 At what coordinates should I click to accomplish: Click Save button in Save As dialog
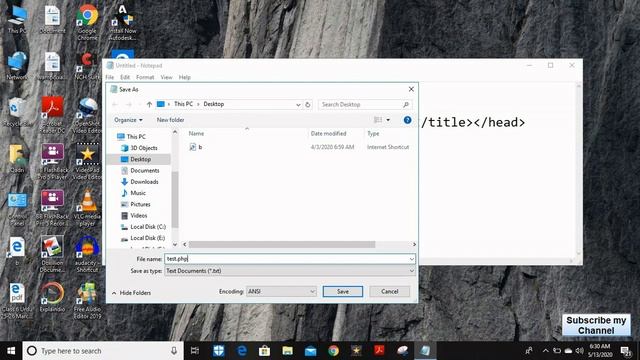342,291
